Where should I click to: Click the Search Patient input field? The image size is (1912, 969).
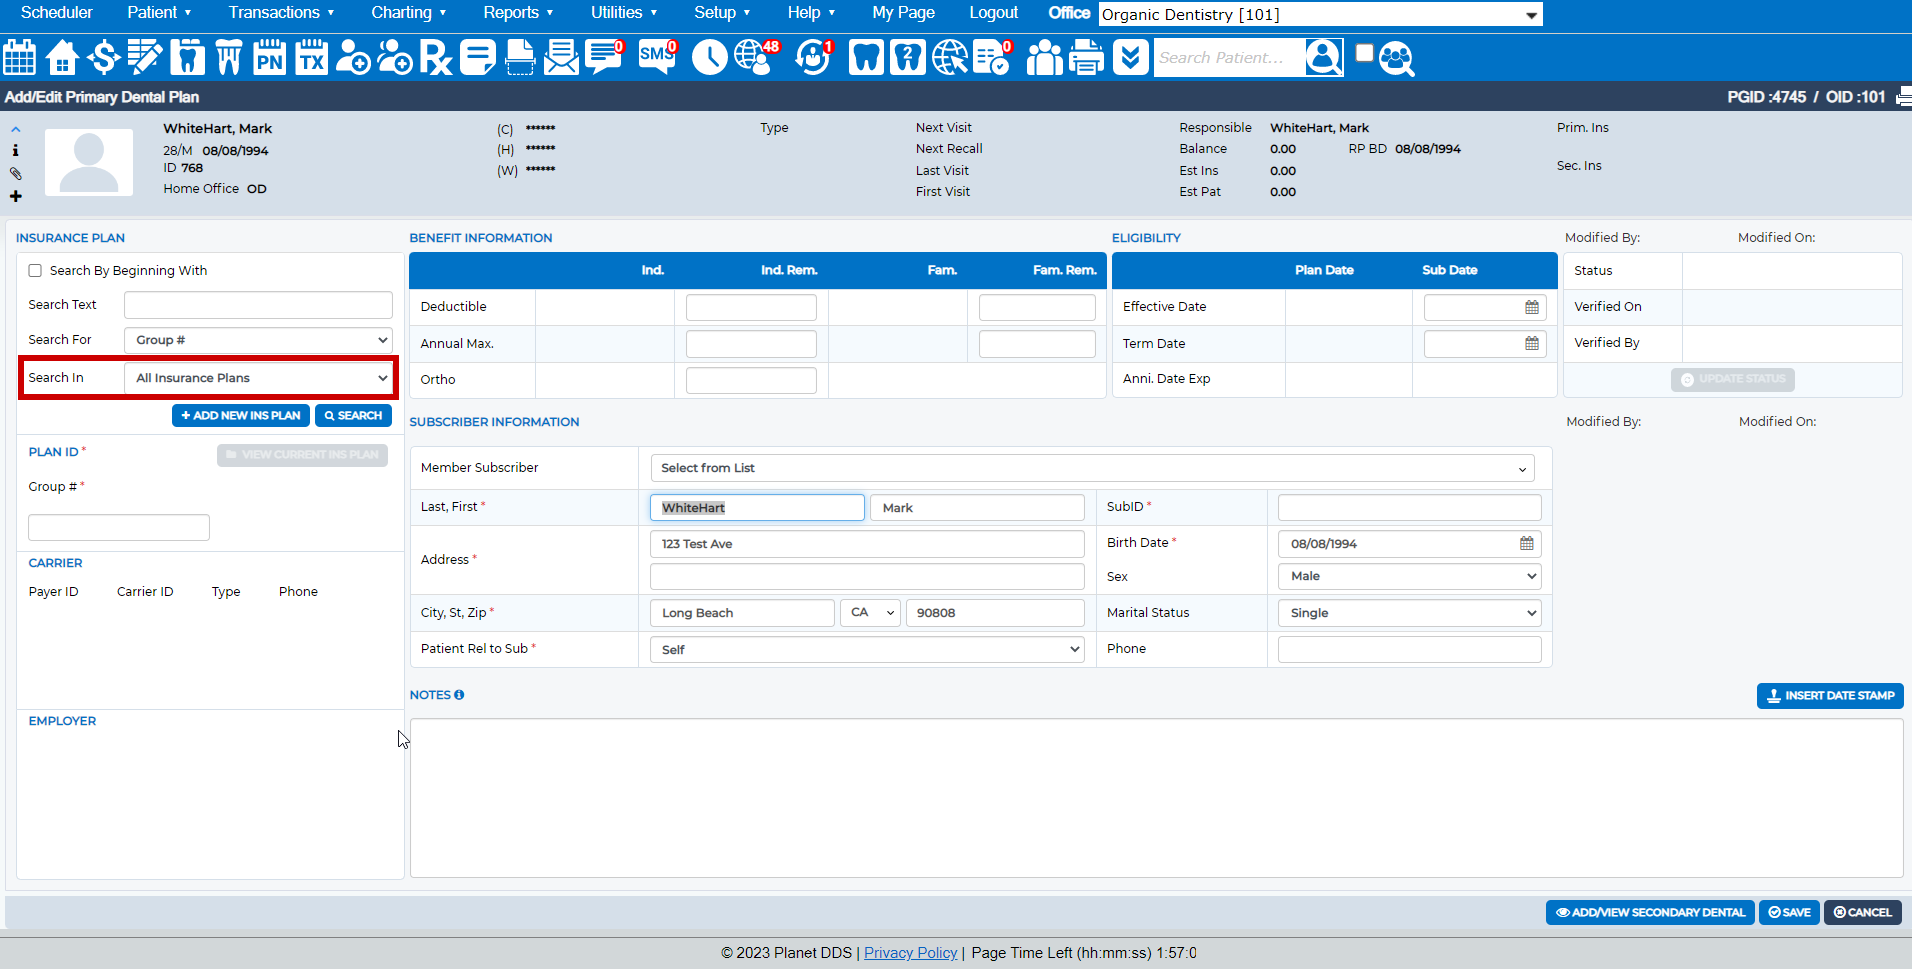coord(1229,57)
